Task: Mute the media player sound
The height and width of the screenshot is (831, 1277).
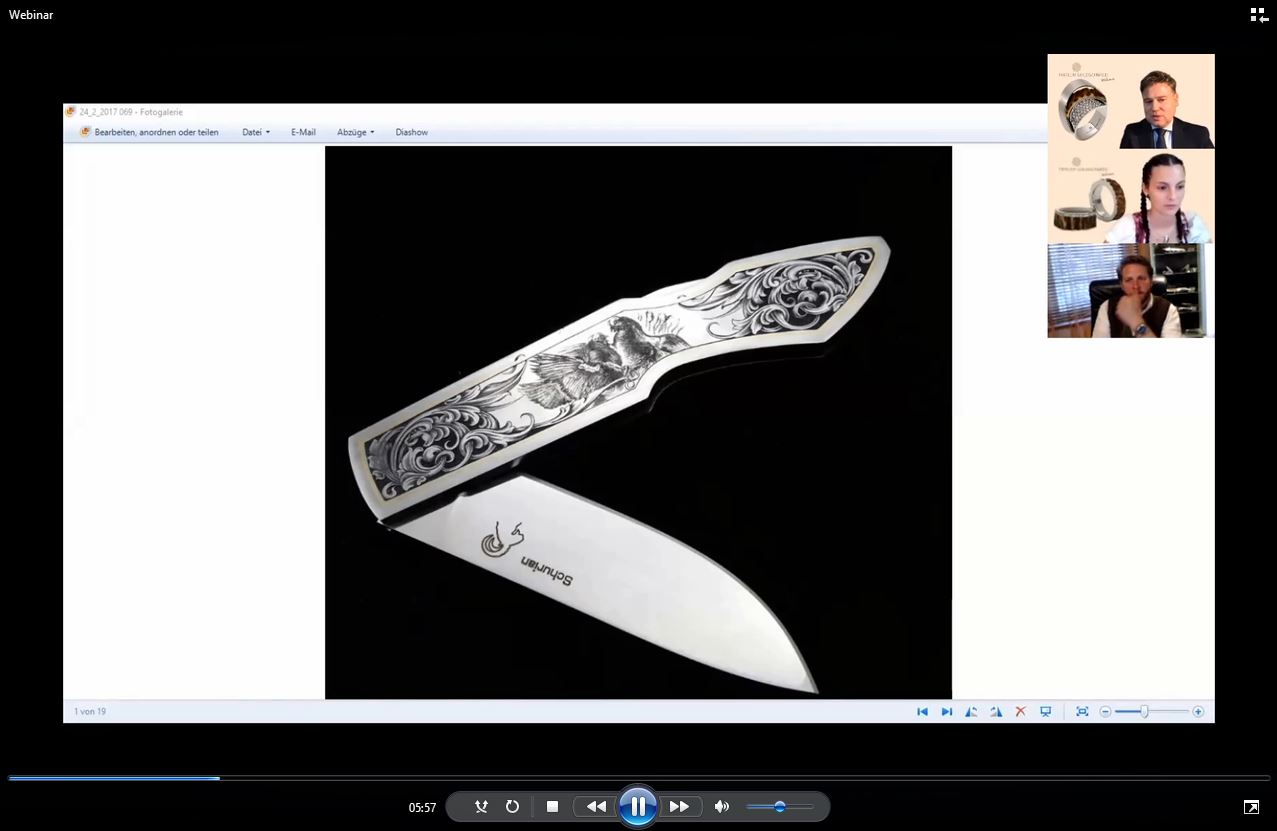Action: 722,806
